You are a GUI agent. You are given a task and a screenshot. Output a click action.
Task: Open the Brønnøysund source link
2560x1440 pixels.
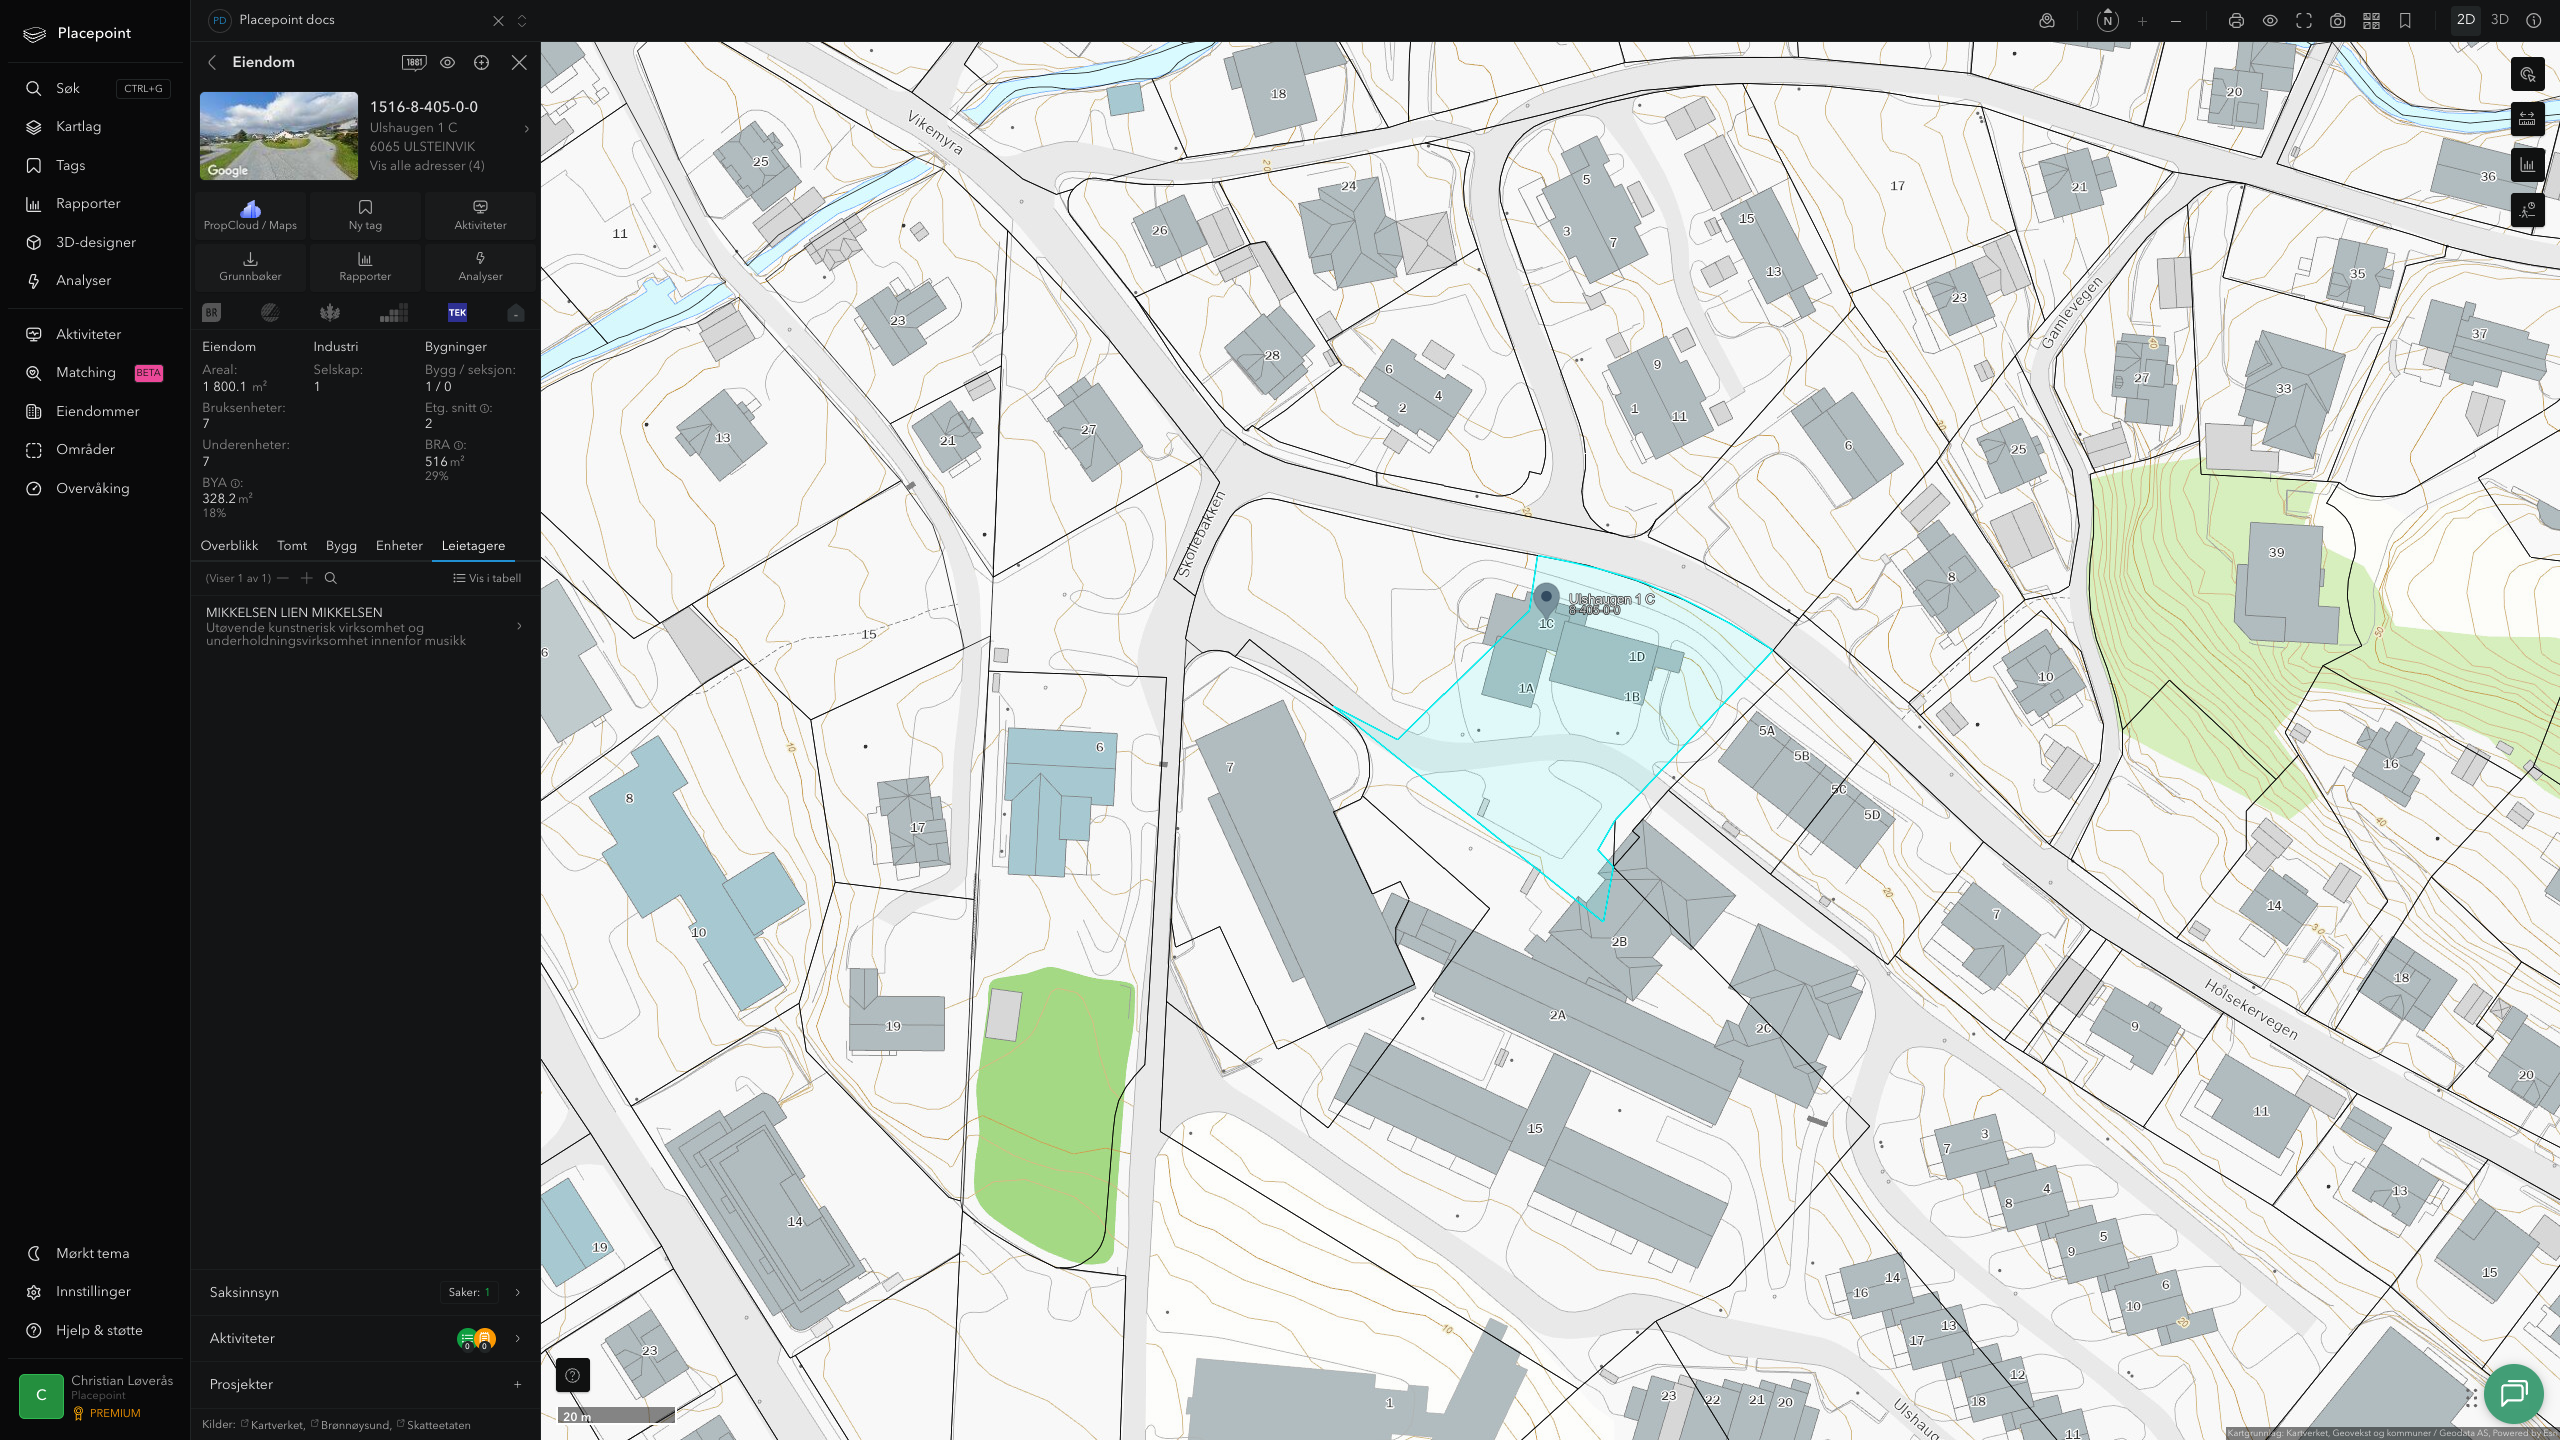pyautogui.click(x=350, y=1425)
